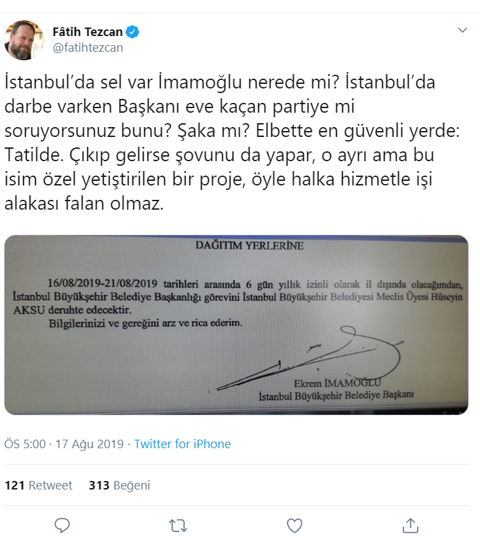Open Fâtih Tezcan's profile avatar
The height and width of the screenshot is (536, 480).
coord(24,40)
